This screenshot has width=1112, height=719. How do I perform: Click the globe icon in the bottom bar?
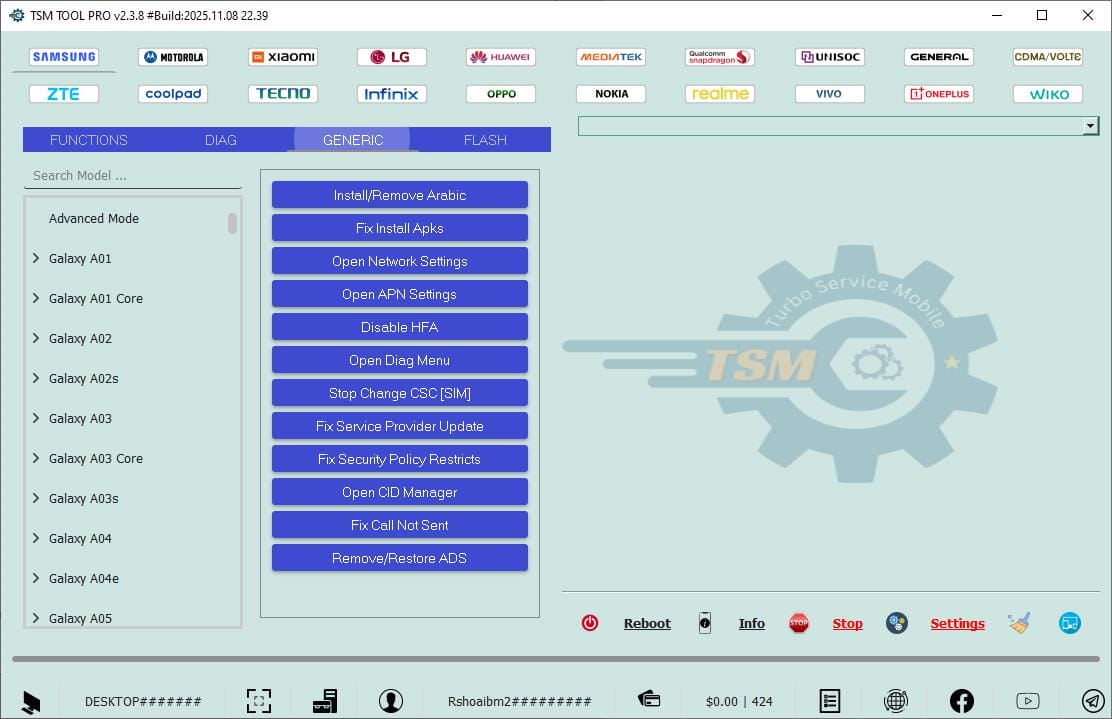[896, 700]
